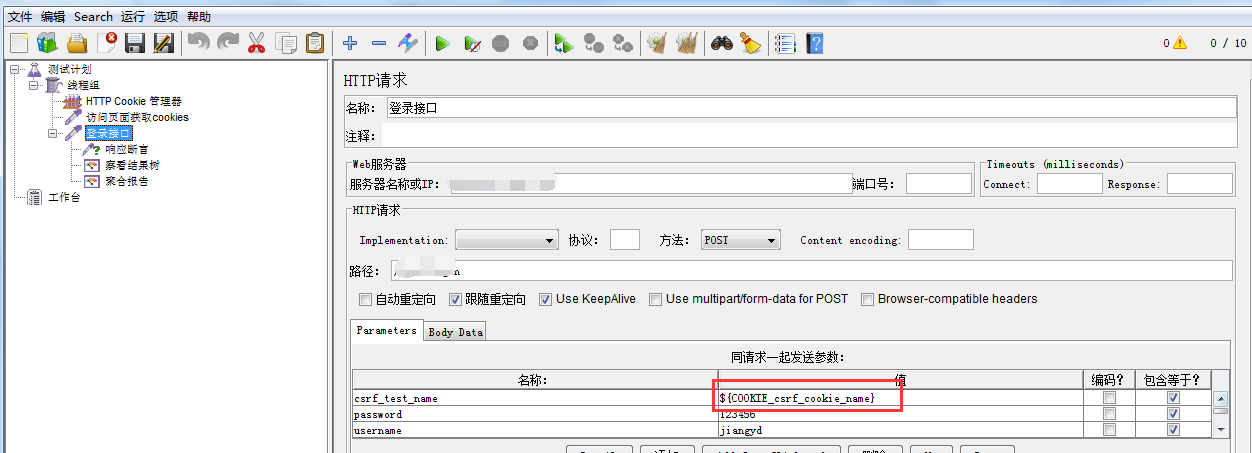
Task: Reset search using the broom icon
Action: (750, 43)
